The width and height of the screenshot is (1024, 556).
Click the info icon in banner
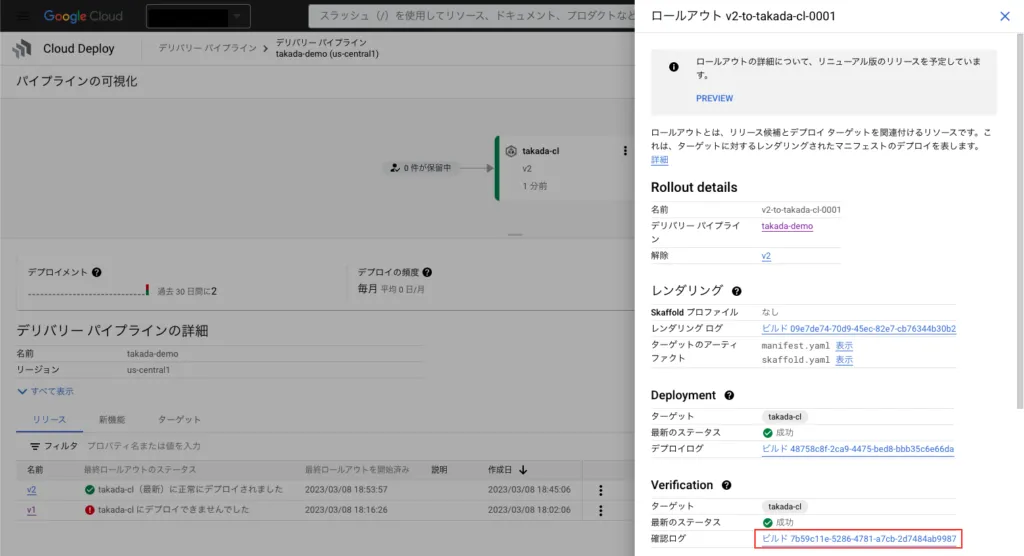[x=673, y=67]
